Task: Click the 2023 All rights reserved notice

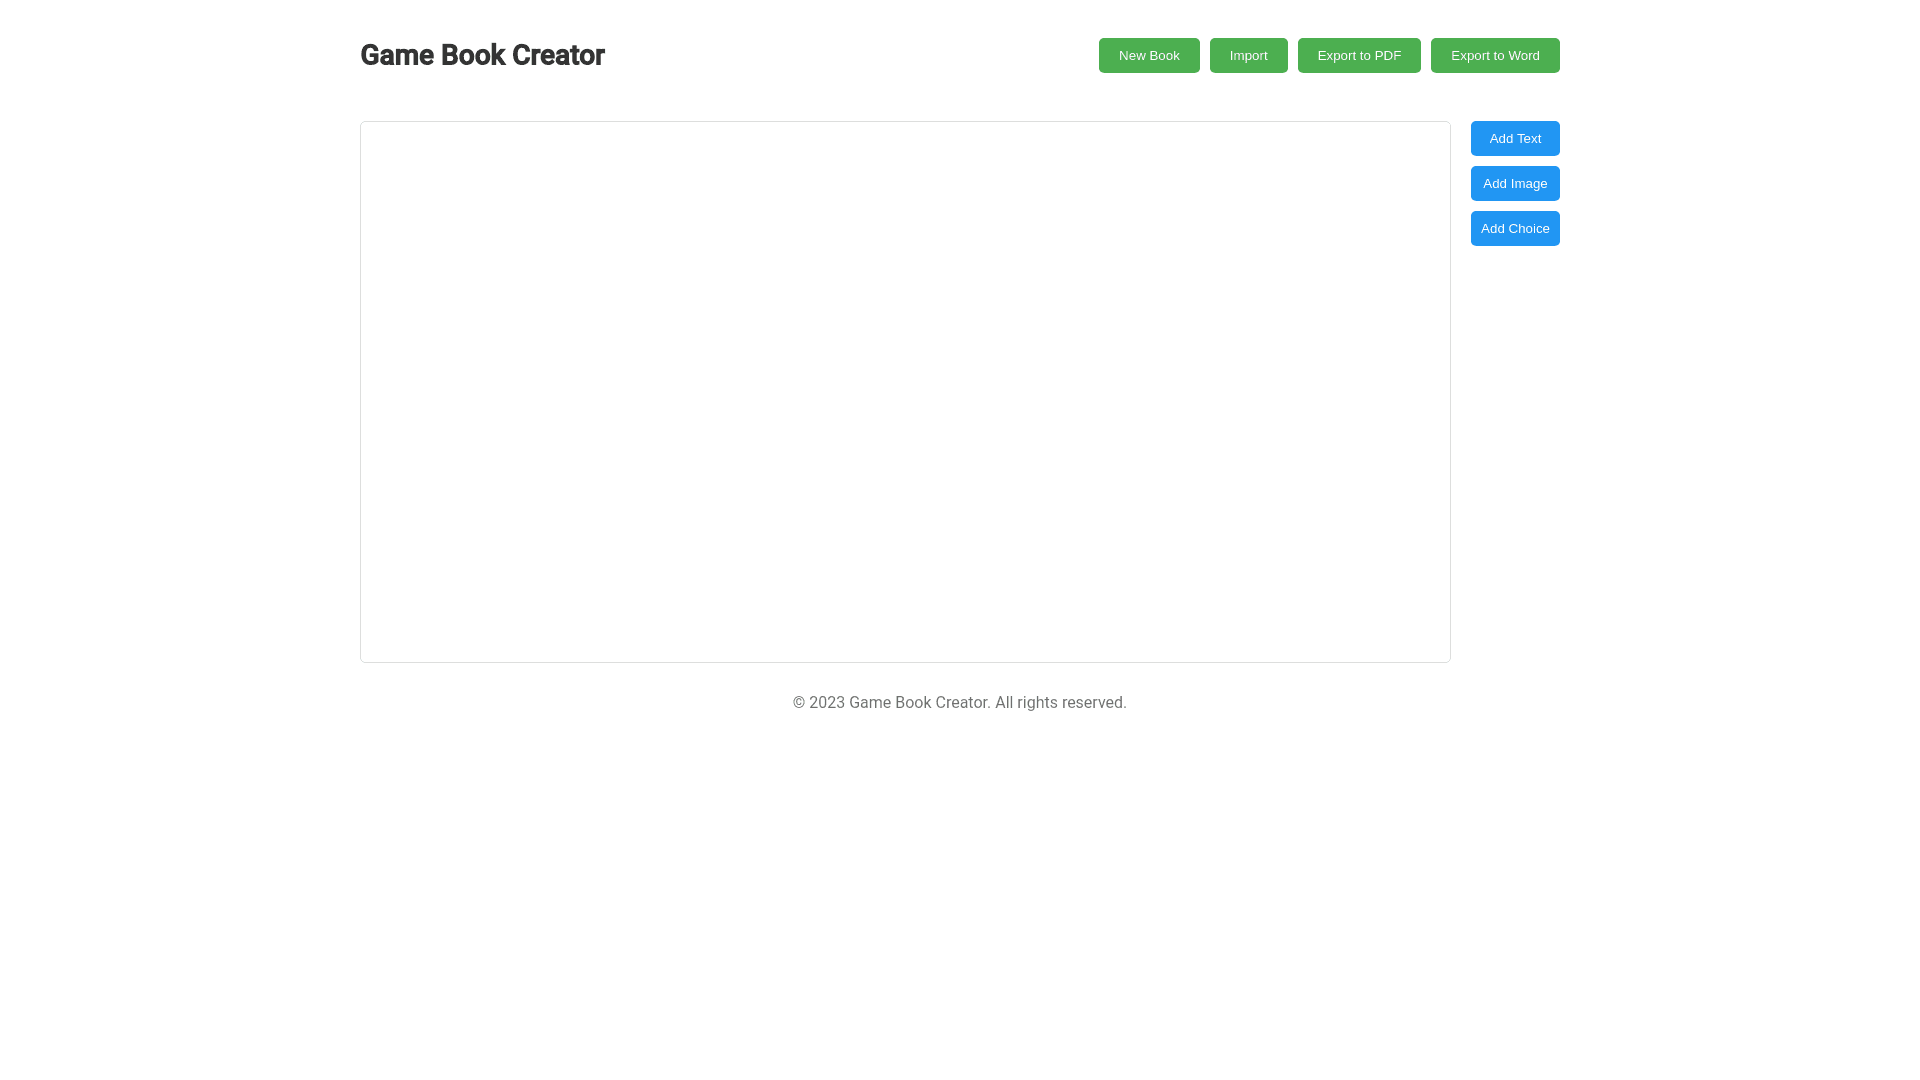Action: (959, 702)
